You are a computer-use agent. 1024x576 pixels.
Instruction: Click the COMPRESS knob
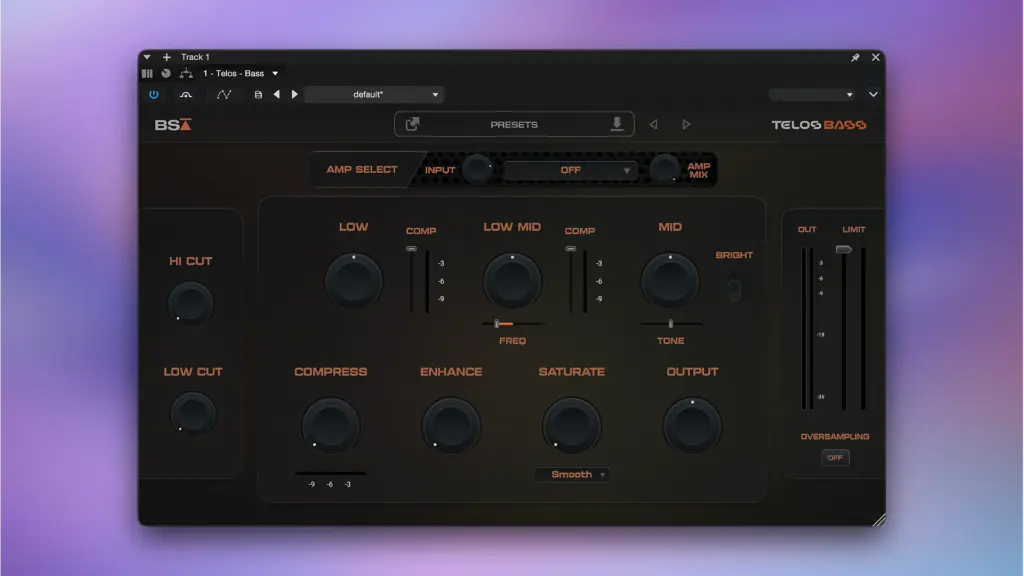click(330, 426)
